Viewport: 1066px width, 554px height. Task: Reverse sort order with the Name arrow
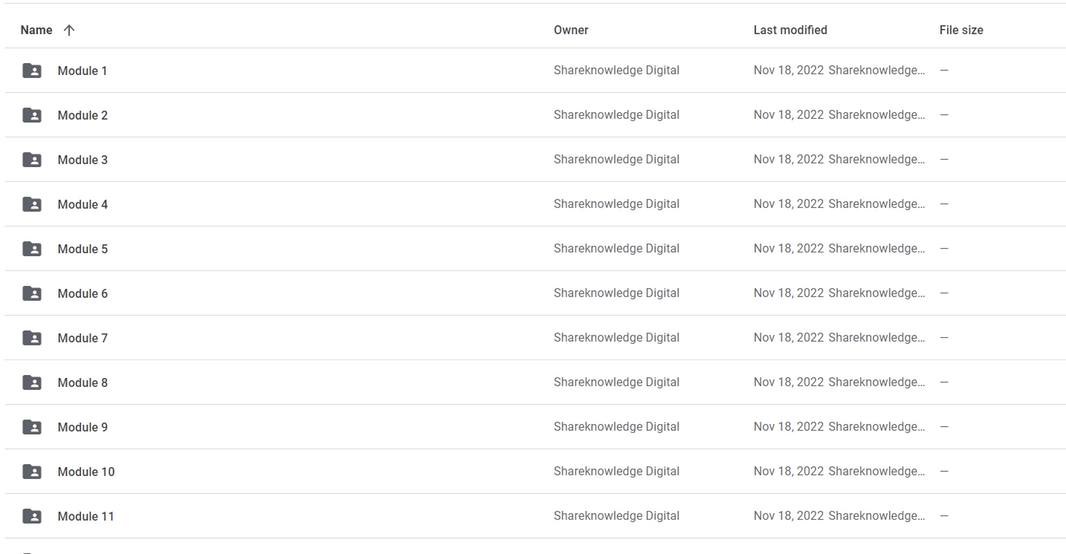(69, 30)
